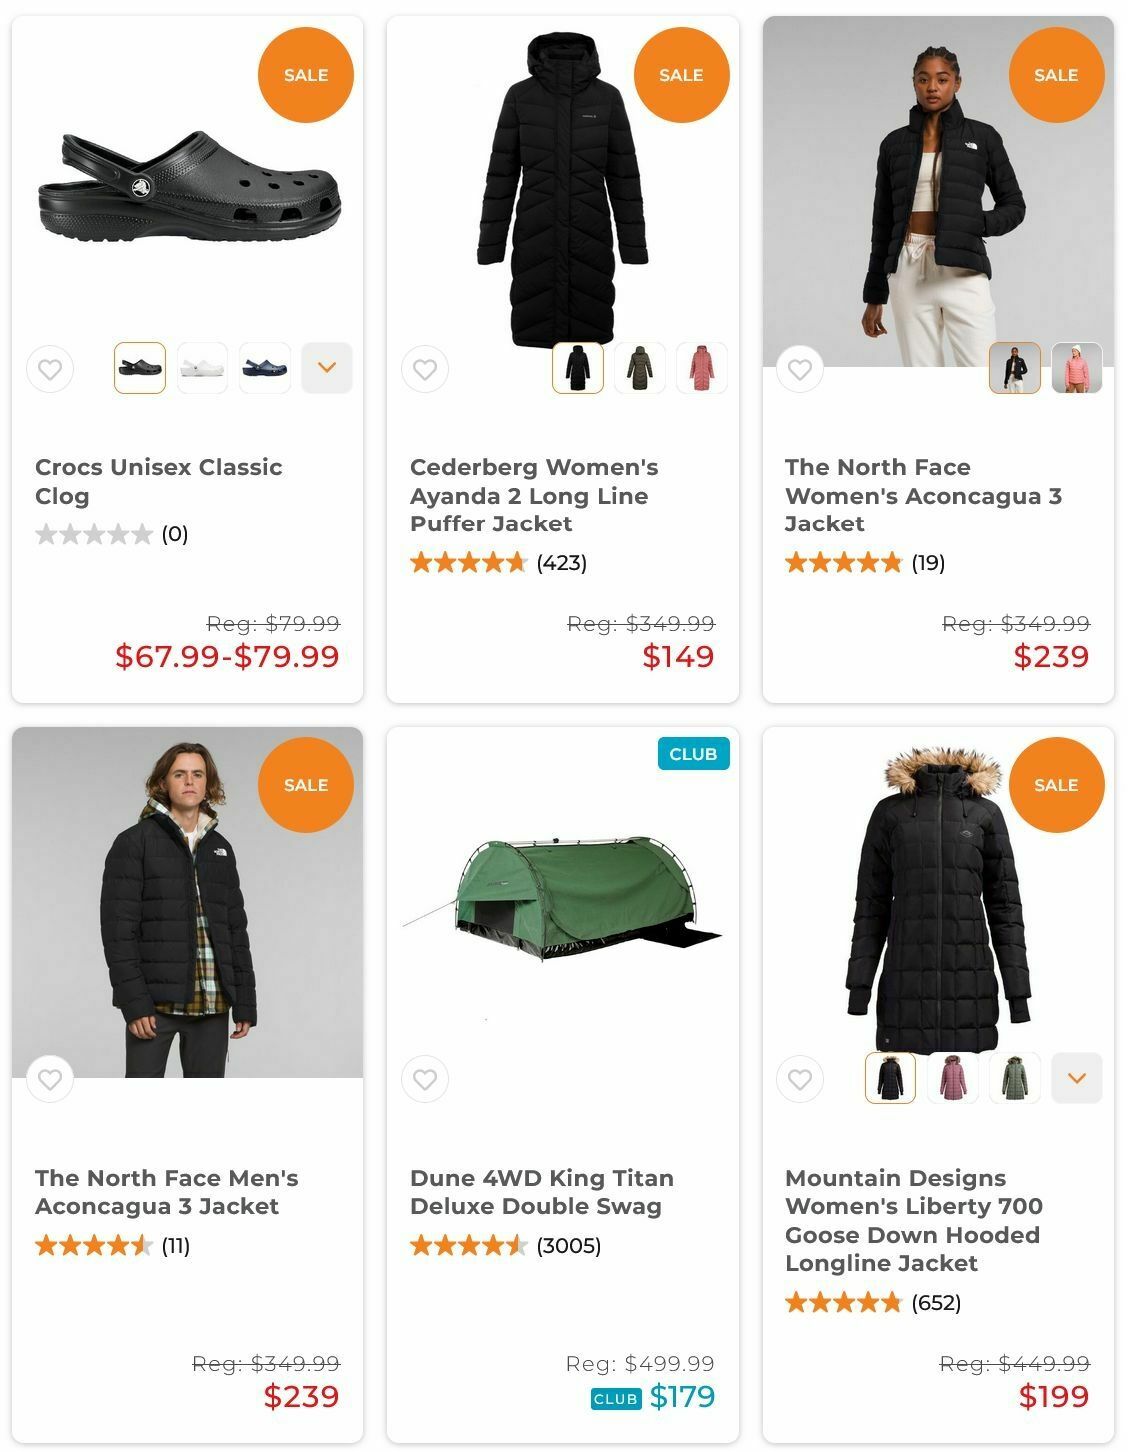Wishlist the North Face Men's Aconcagua 3 Jacket
Viewport: 1128px width, 1452px height.
click(x=50, y=1079)
